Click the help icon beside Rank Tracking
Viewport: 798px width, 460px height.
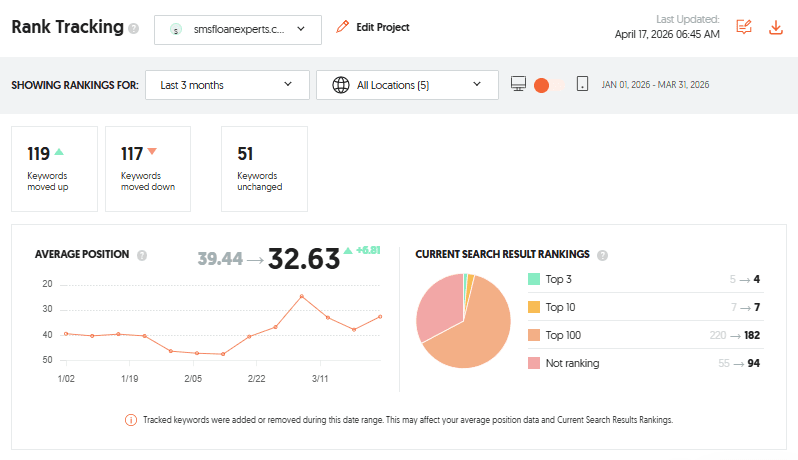click(133, 28)
